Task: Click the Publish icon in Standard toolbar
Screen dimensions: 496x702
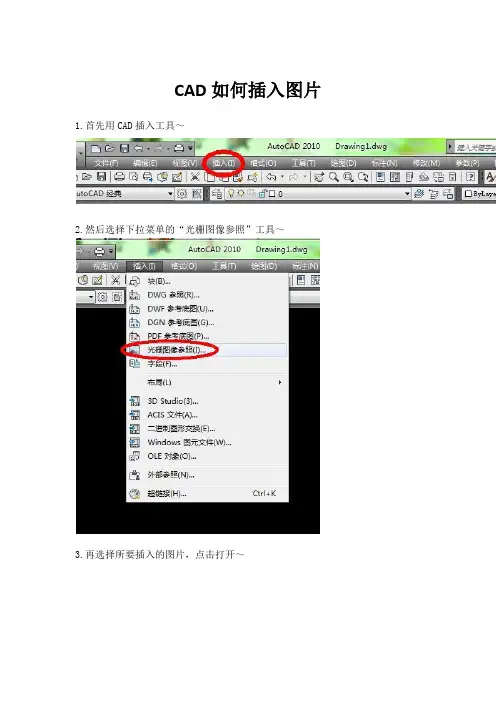Action: pyautogui.click(x=148, y=177)
